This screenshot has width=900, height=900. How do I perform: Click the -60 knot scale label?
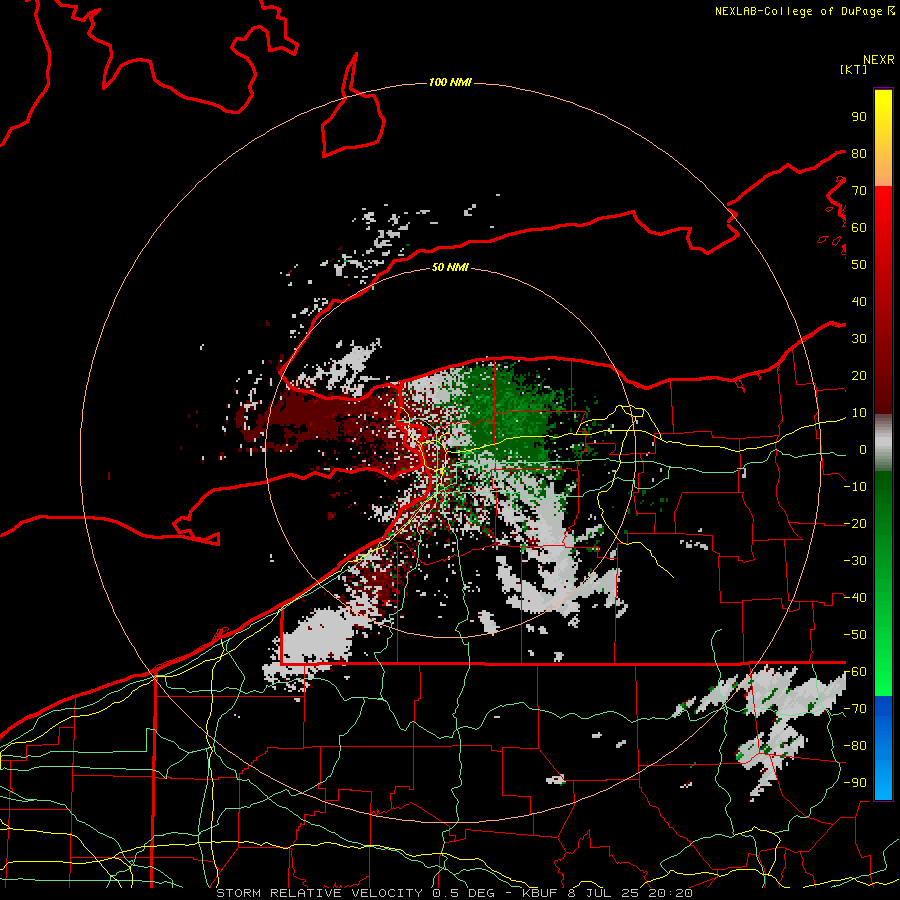click(x=855, y=672)
